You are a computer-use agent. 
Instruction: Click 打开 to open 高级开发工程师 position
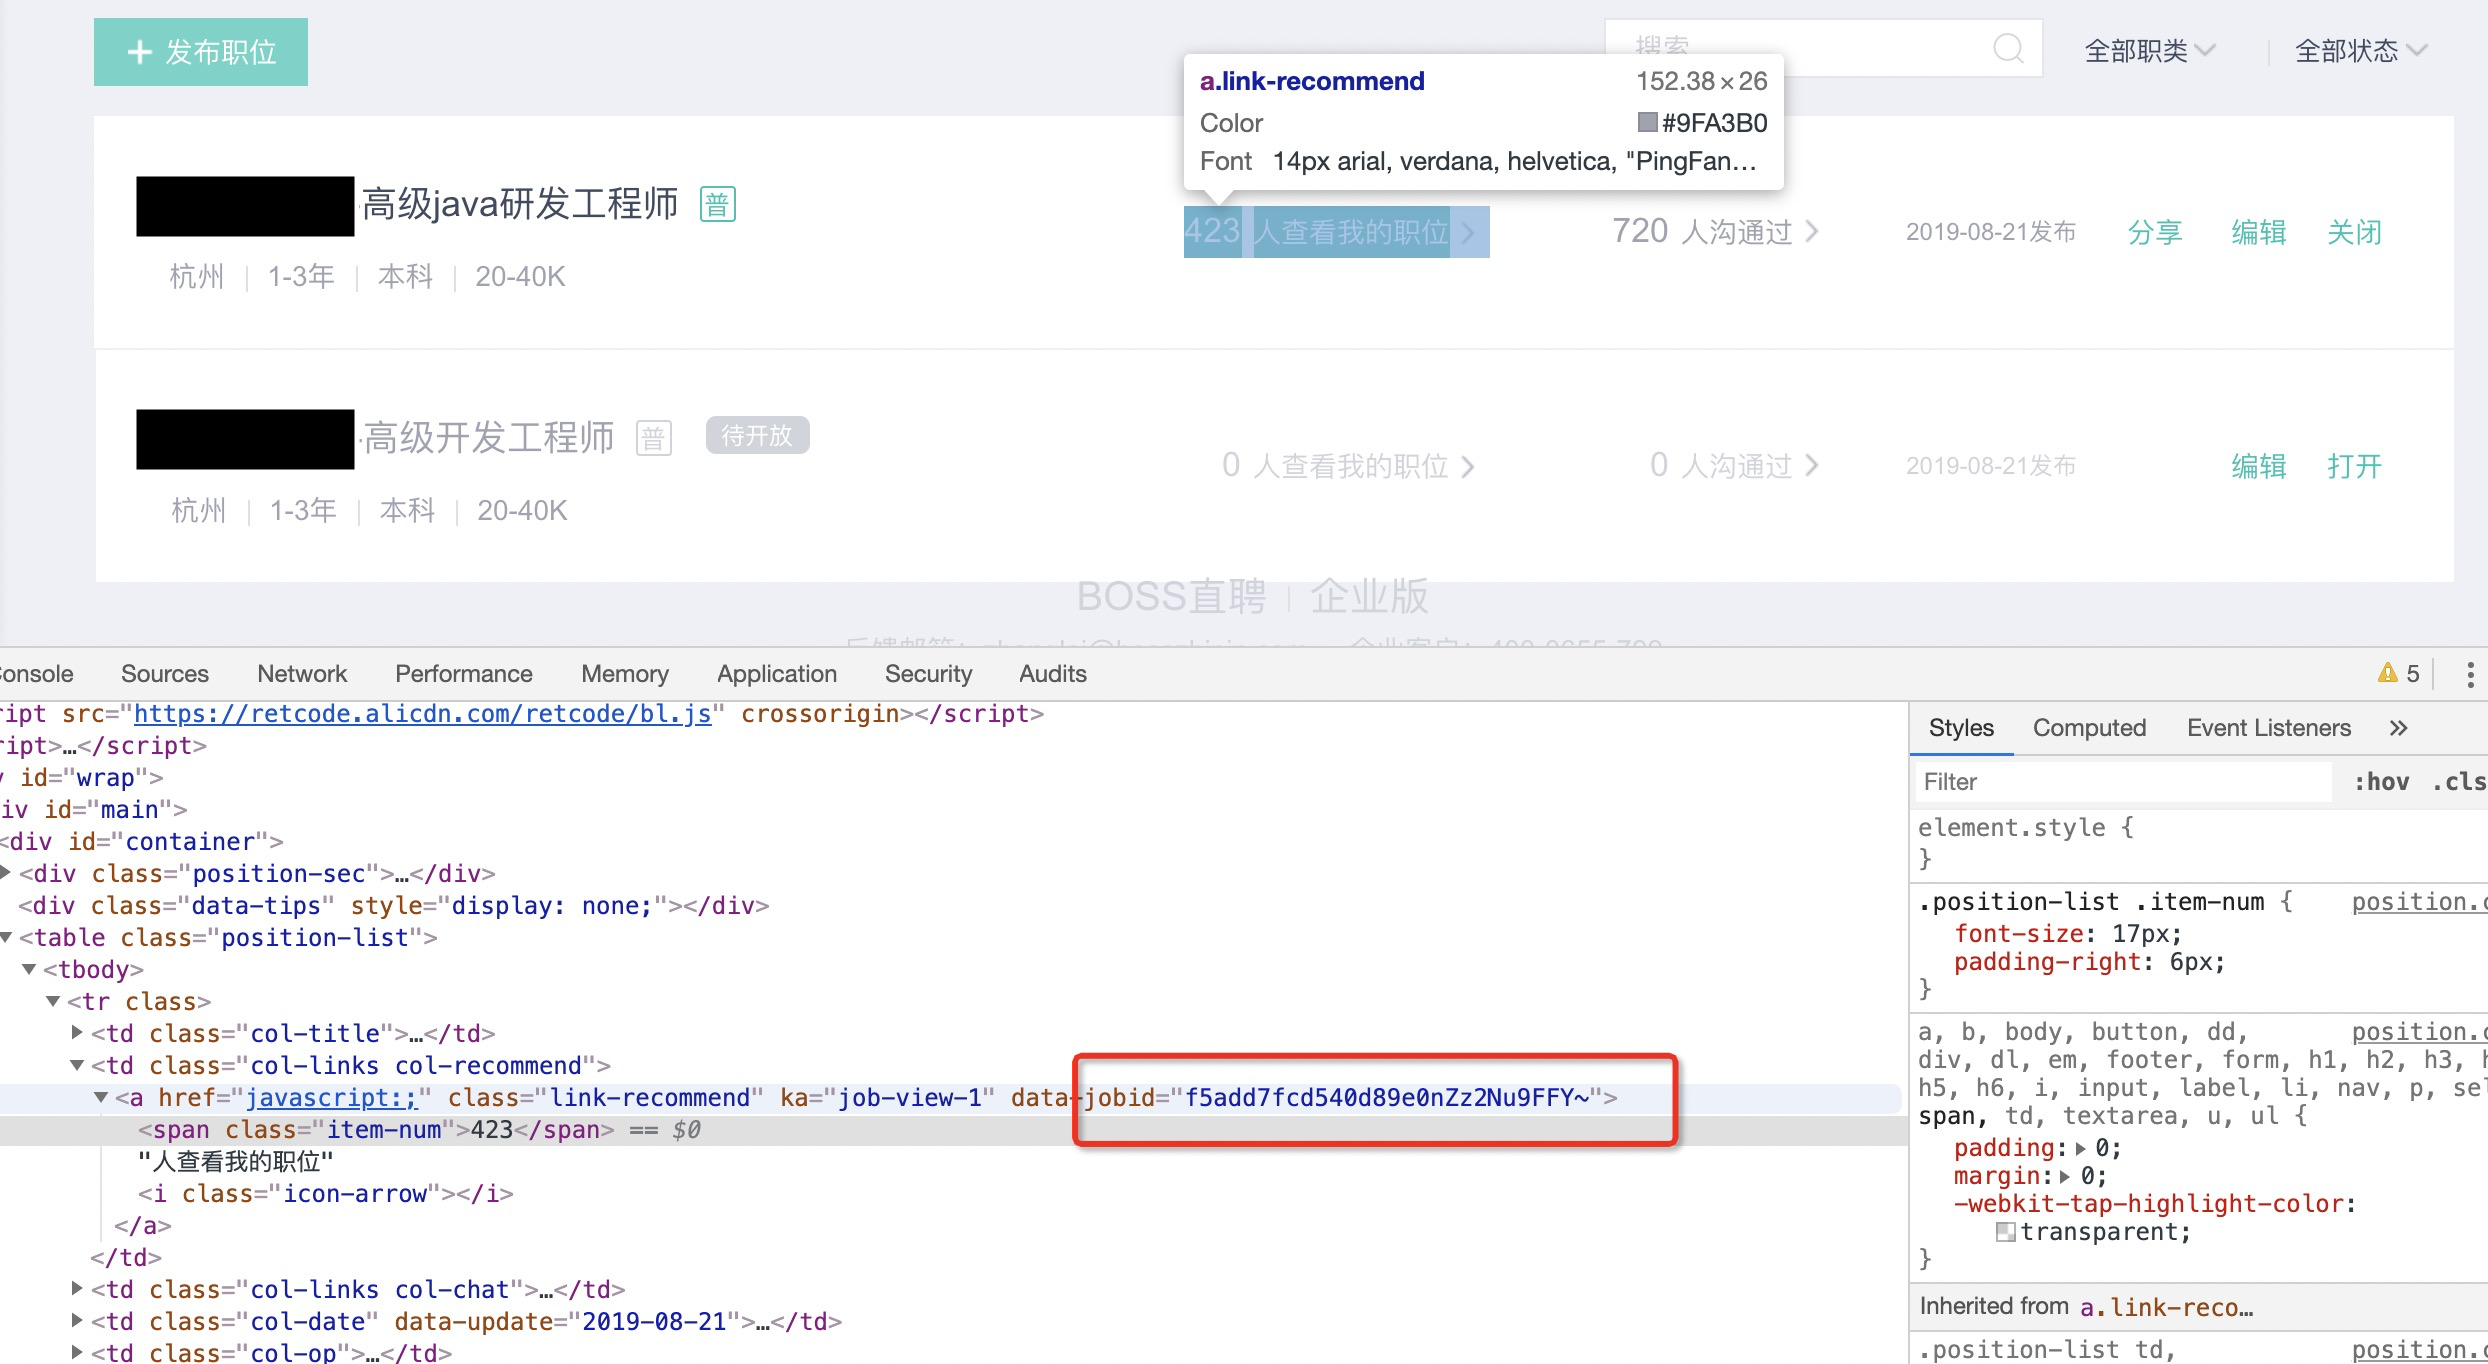[x=2354, y=466]
